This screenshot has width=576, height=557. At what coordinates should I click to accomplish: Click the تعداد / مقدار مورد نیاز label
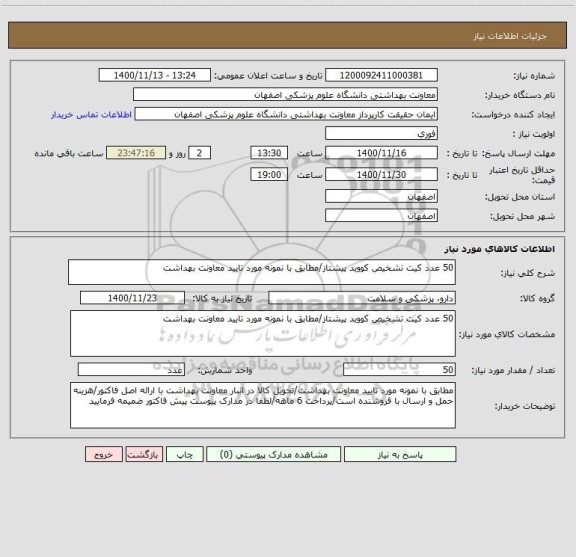coord(513,370)
